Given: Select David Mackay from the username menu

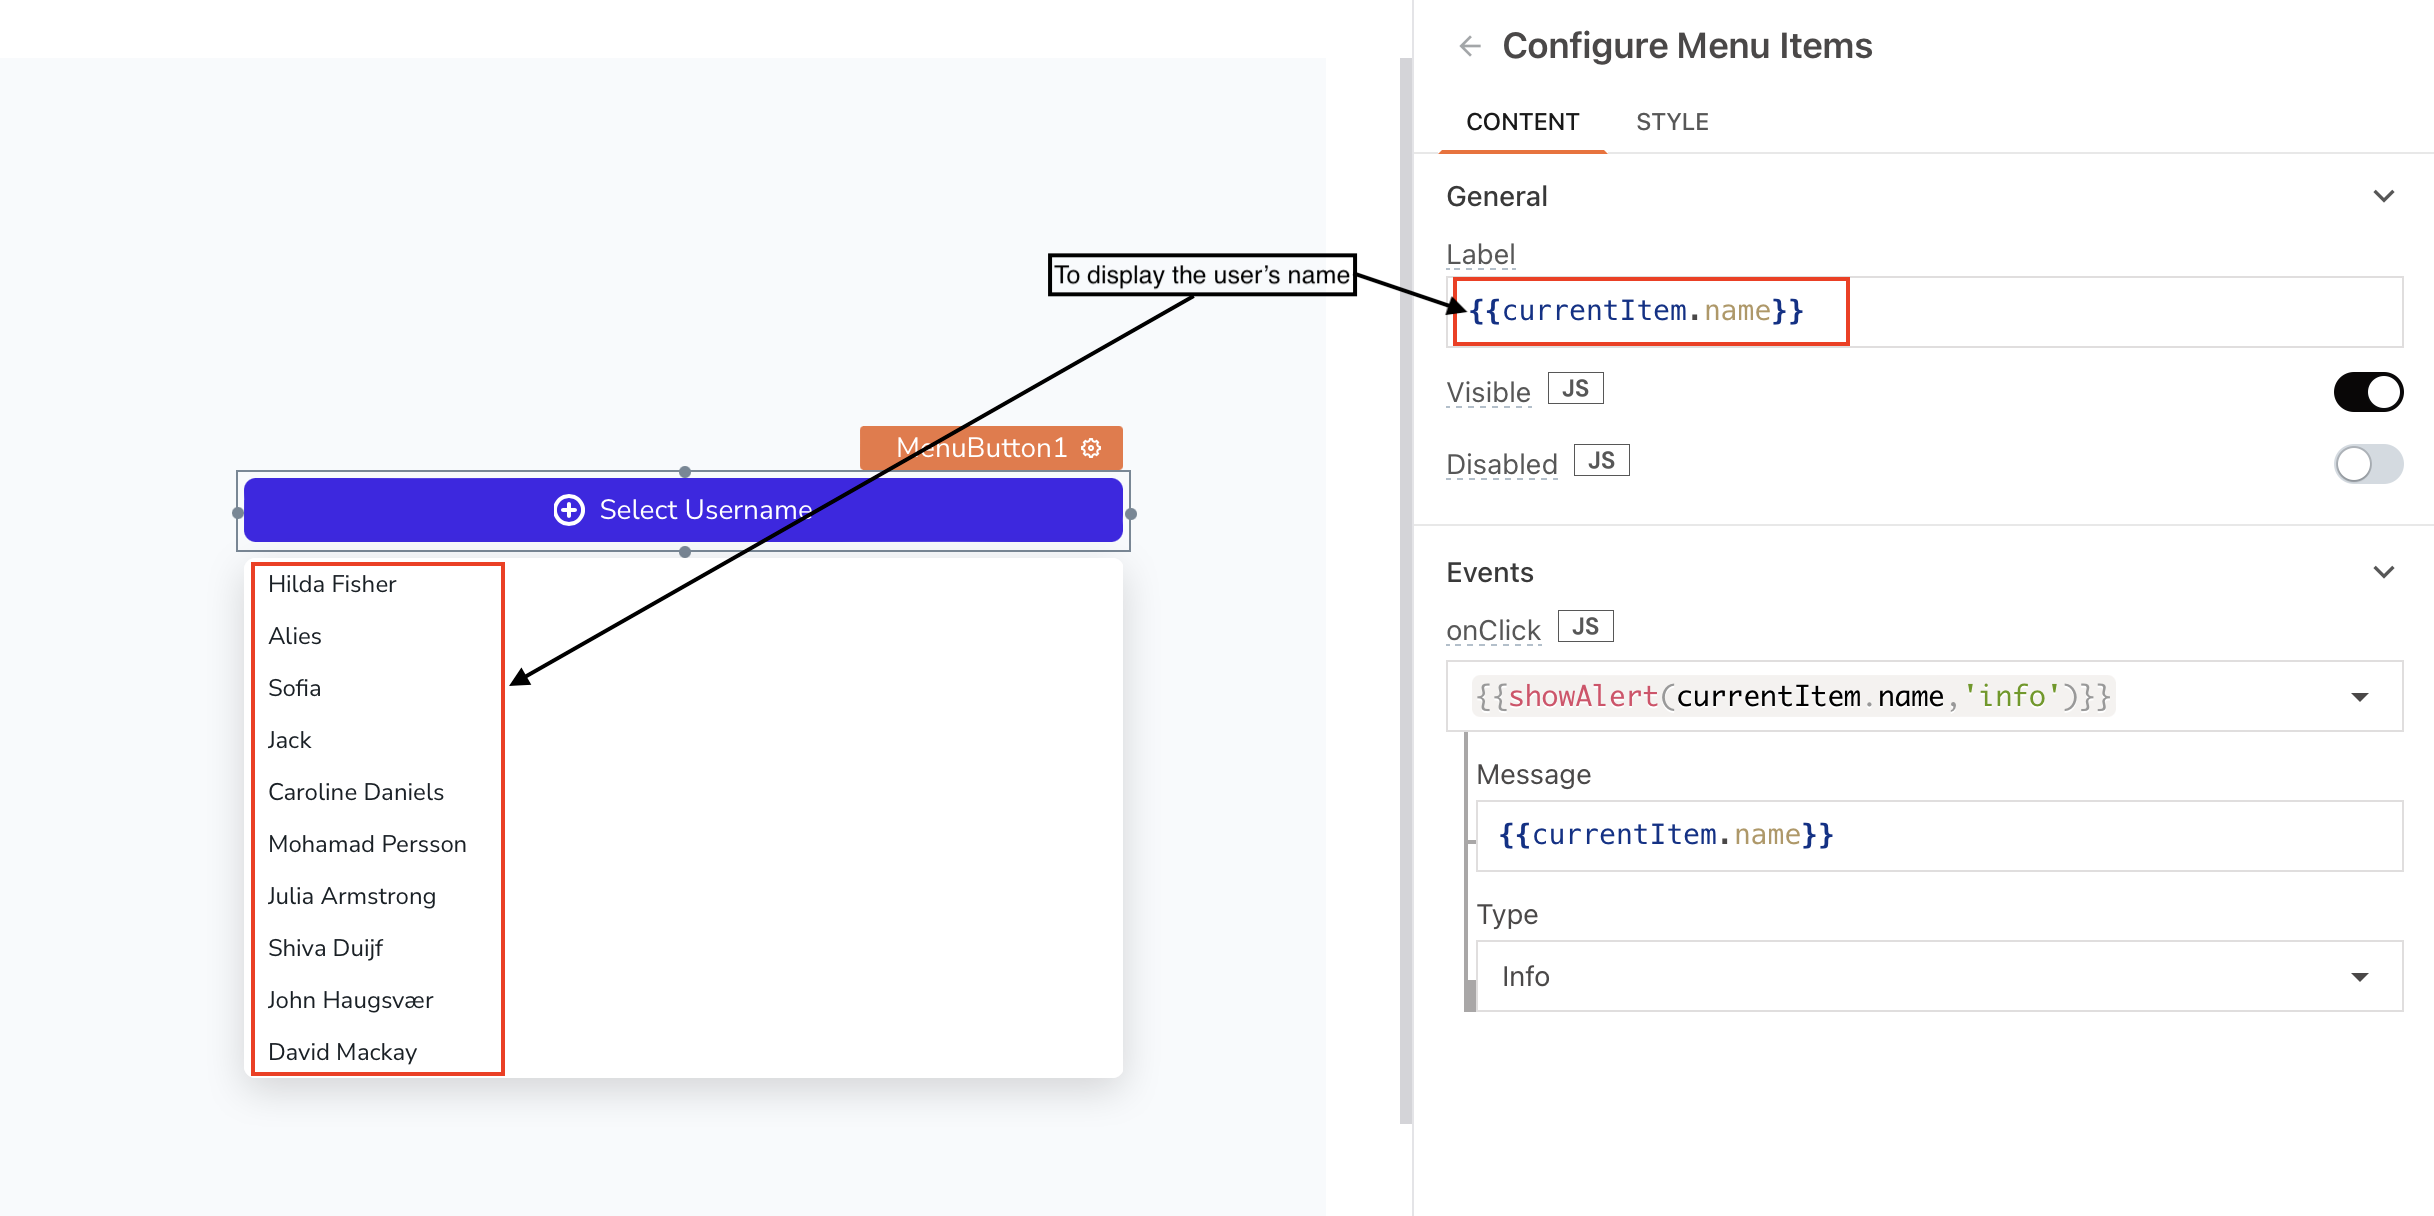Looking at the screenshot, I should tap(342, 1051).
